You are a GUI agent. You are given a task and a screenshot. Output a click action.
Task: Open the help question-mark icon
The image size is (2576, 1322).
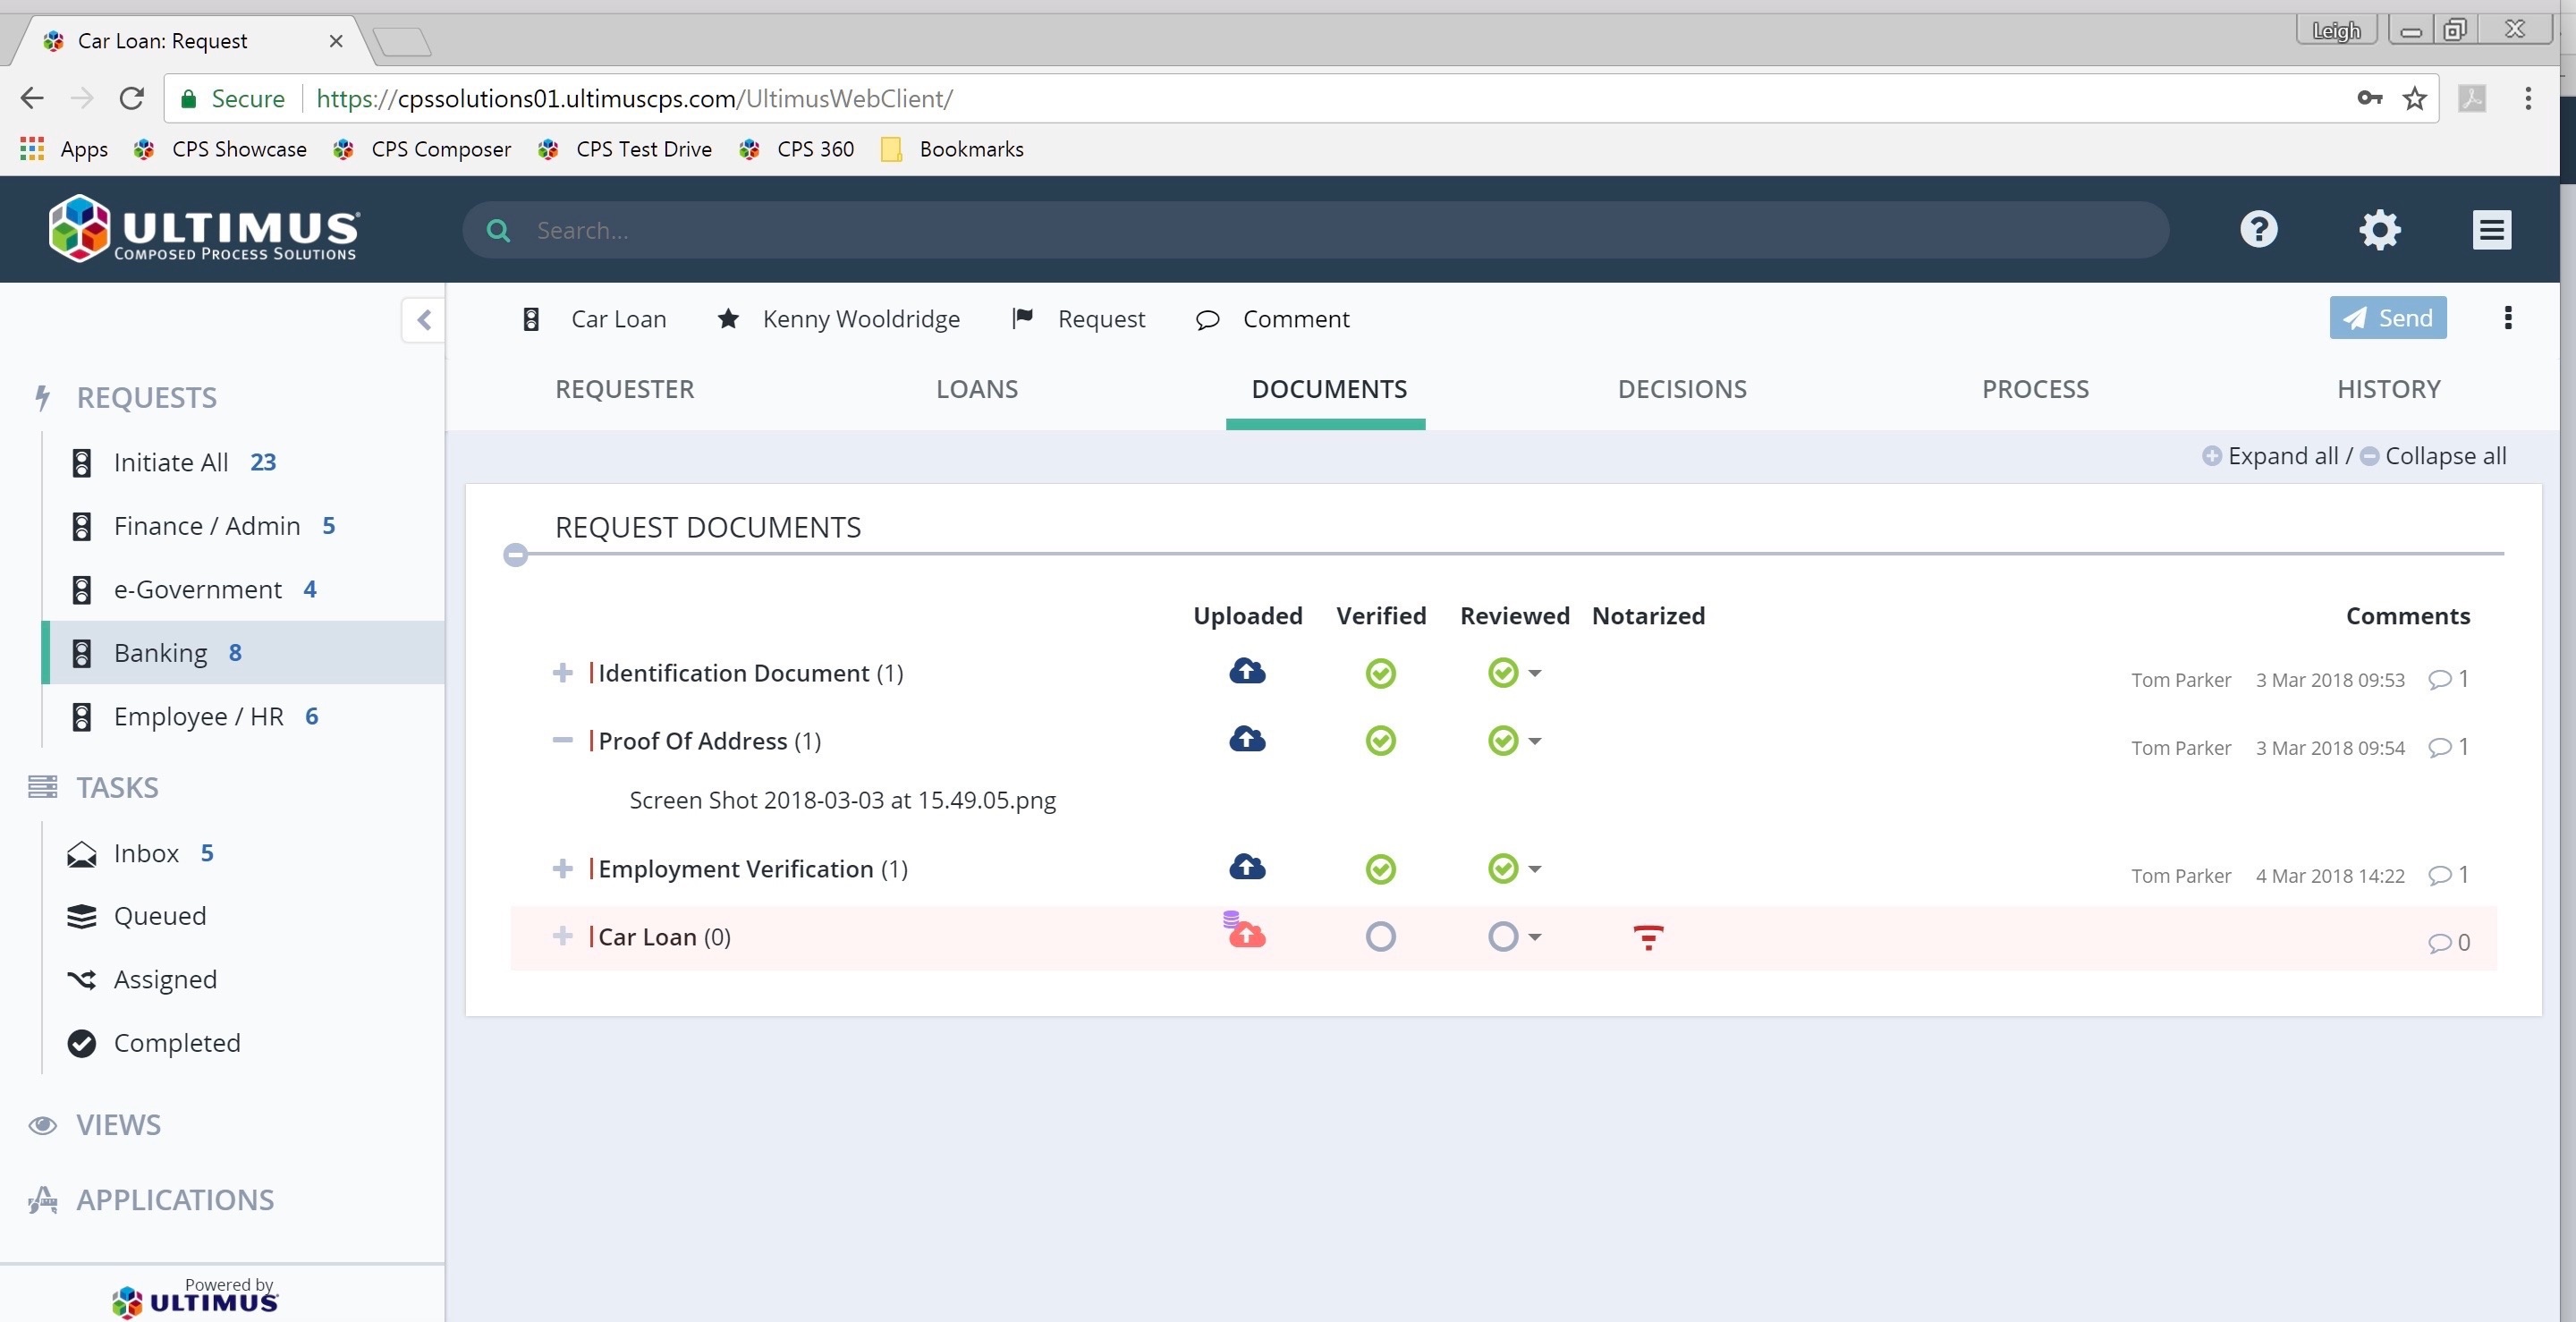(x=2258, y=229)
